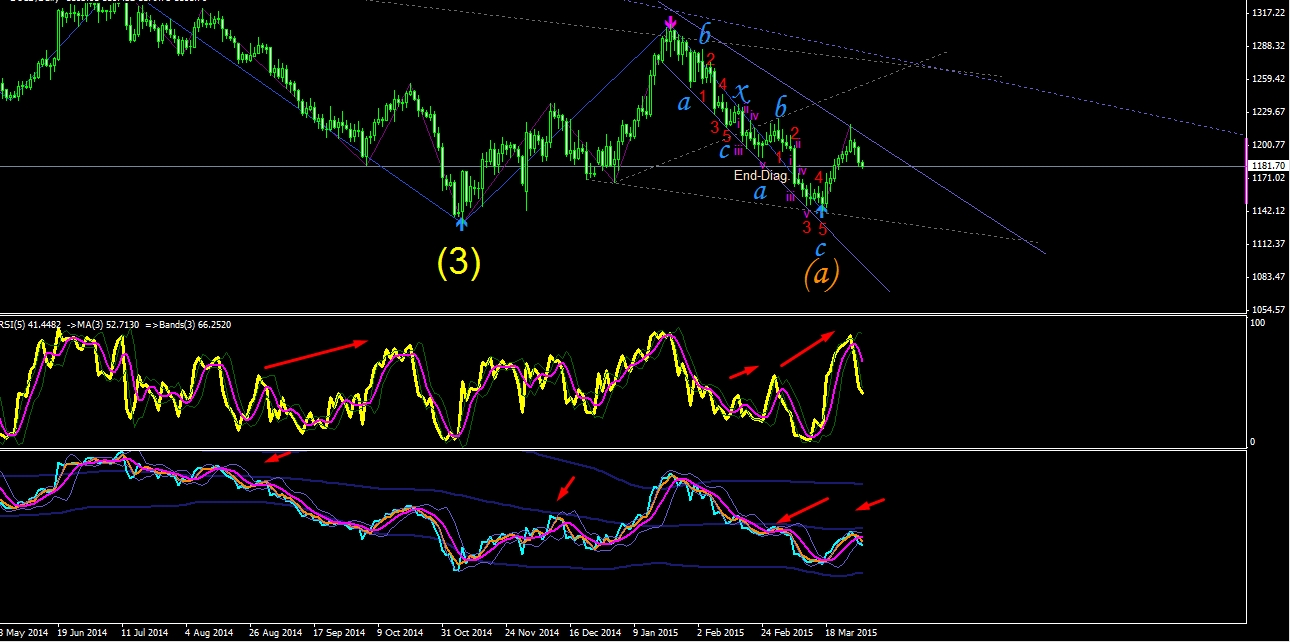Select the magenta down arrow at chart peak
This screenshot has width=1290, height=642.
[x=669, y=22]
